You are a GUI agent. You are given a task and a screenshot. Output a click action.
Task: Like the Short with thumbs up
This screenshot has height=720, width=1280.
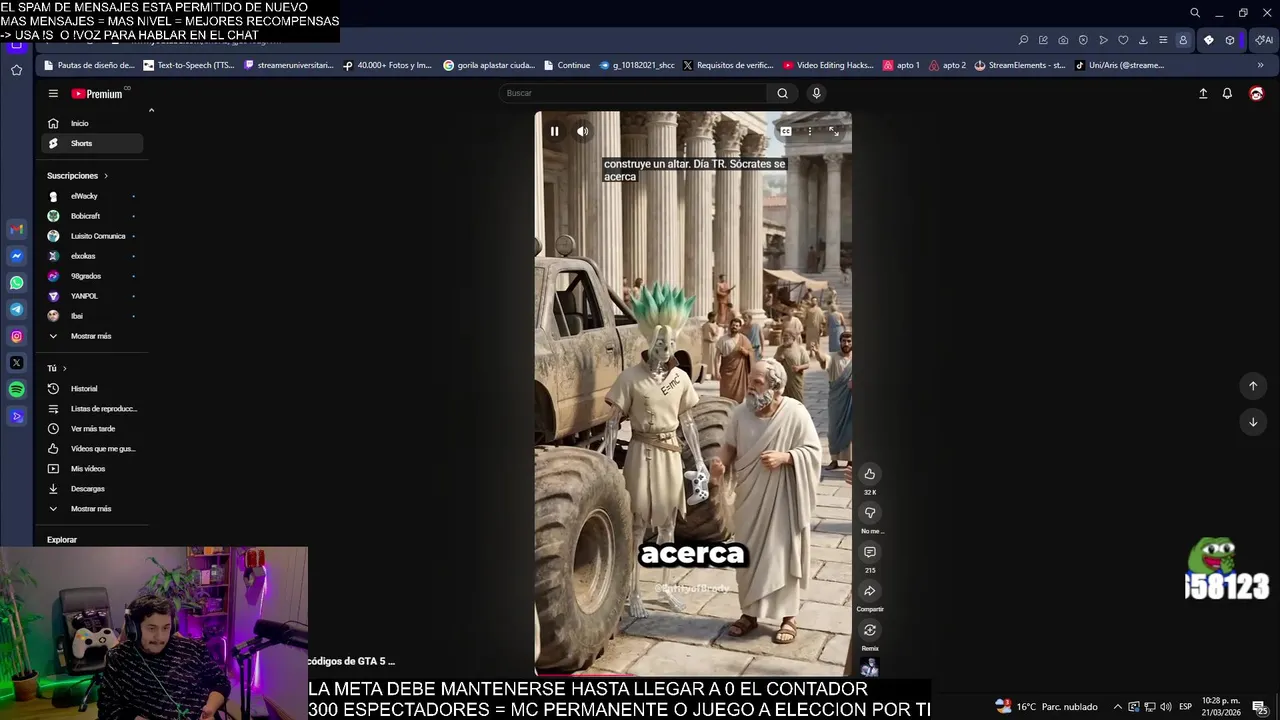pos(870,474)
